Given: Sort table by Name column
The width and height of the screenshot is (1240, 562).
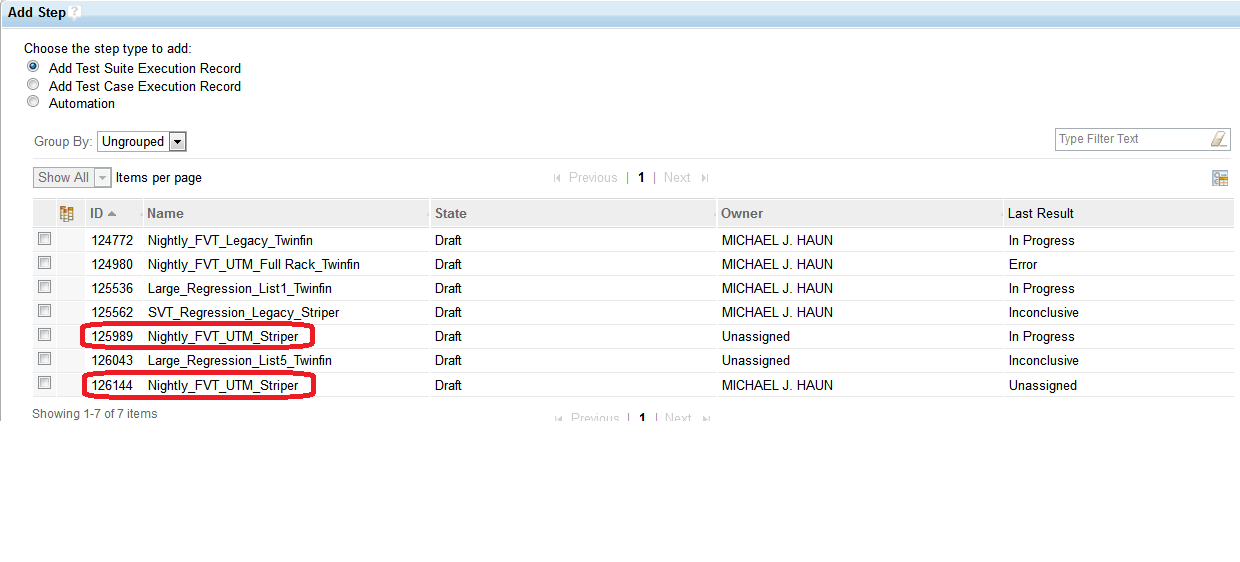Looking at the screenshot, I should 166,213.
